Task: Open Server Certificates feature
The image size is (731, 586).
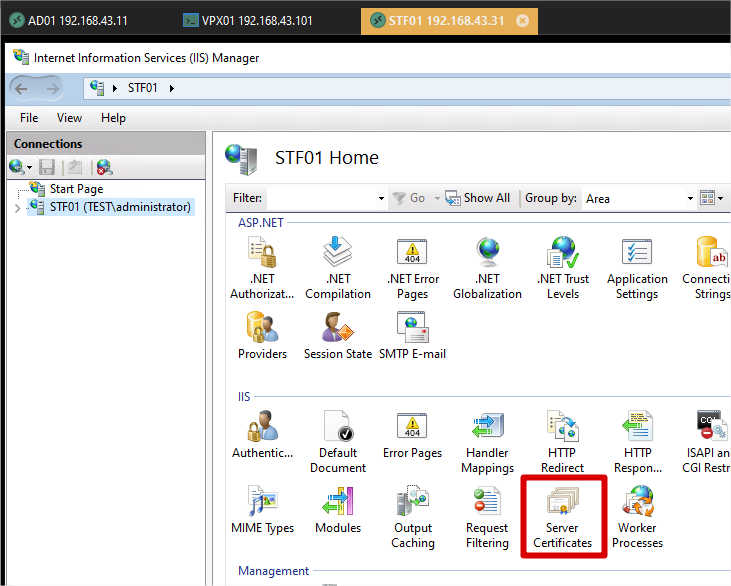Action: [563, 517]
